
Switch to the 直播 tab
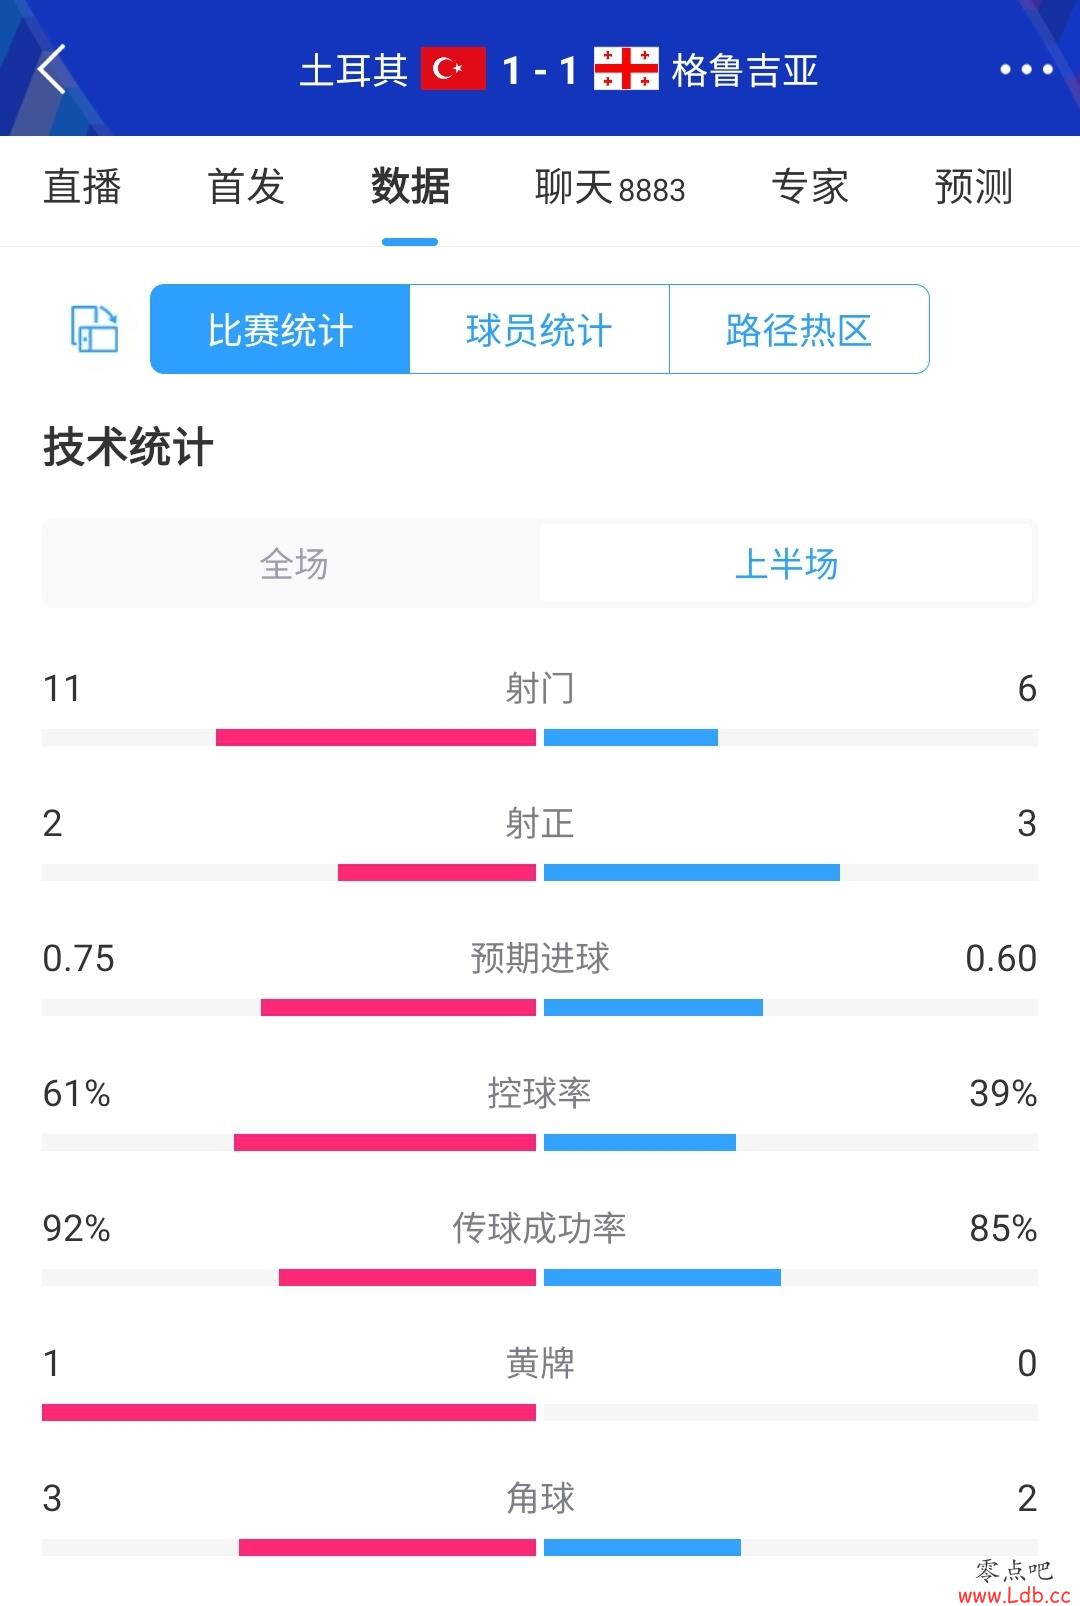[82, 187]
